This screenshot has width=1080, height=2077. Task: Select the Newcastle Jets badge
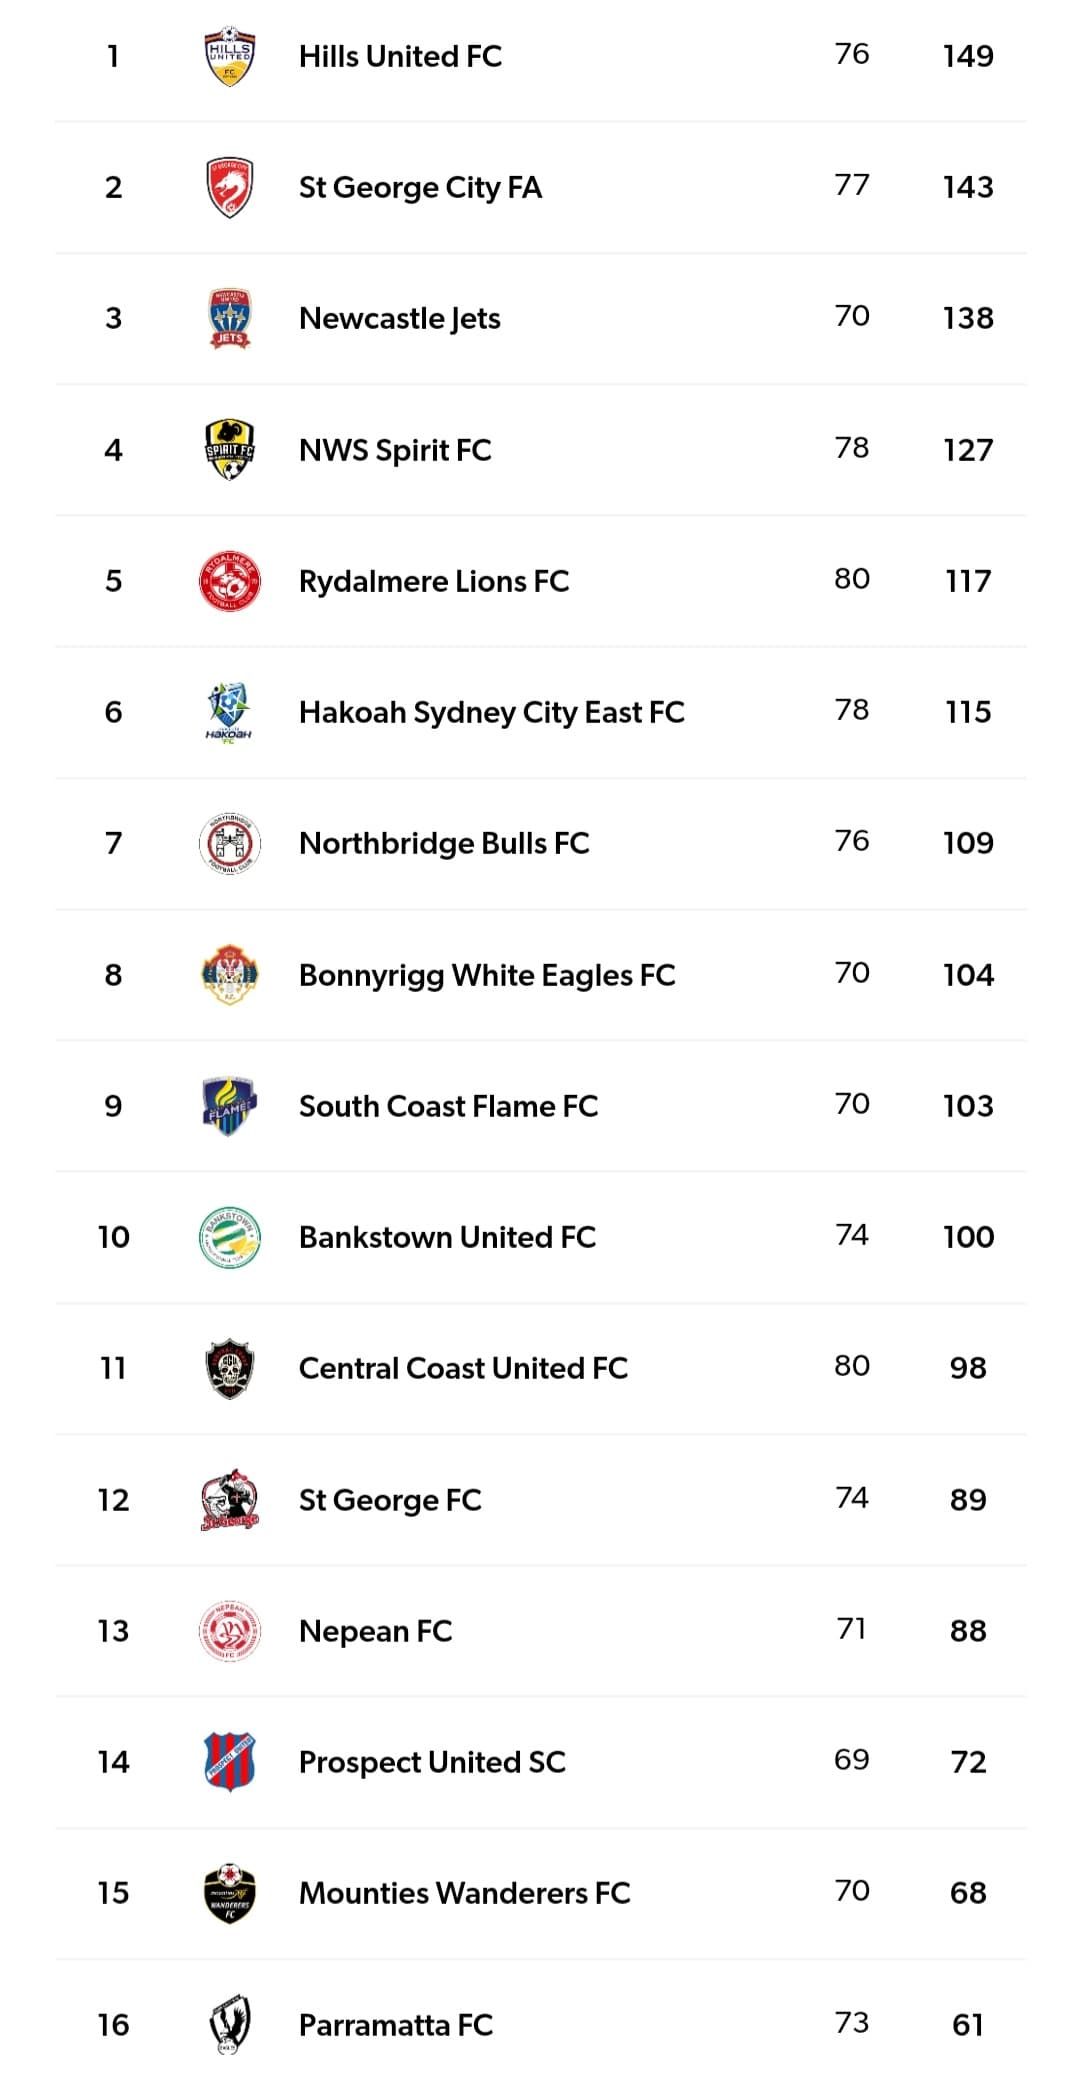tap(229, 318)
